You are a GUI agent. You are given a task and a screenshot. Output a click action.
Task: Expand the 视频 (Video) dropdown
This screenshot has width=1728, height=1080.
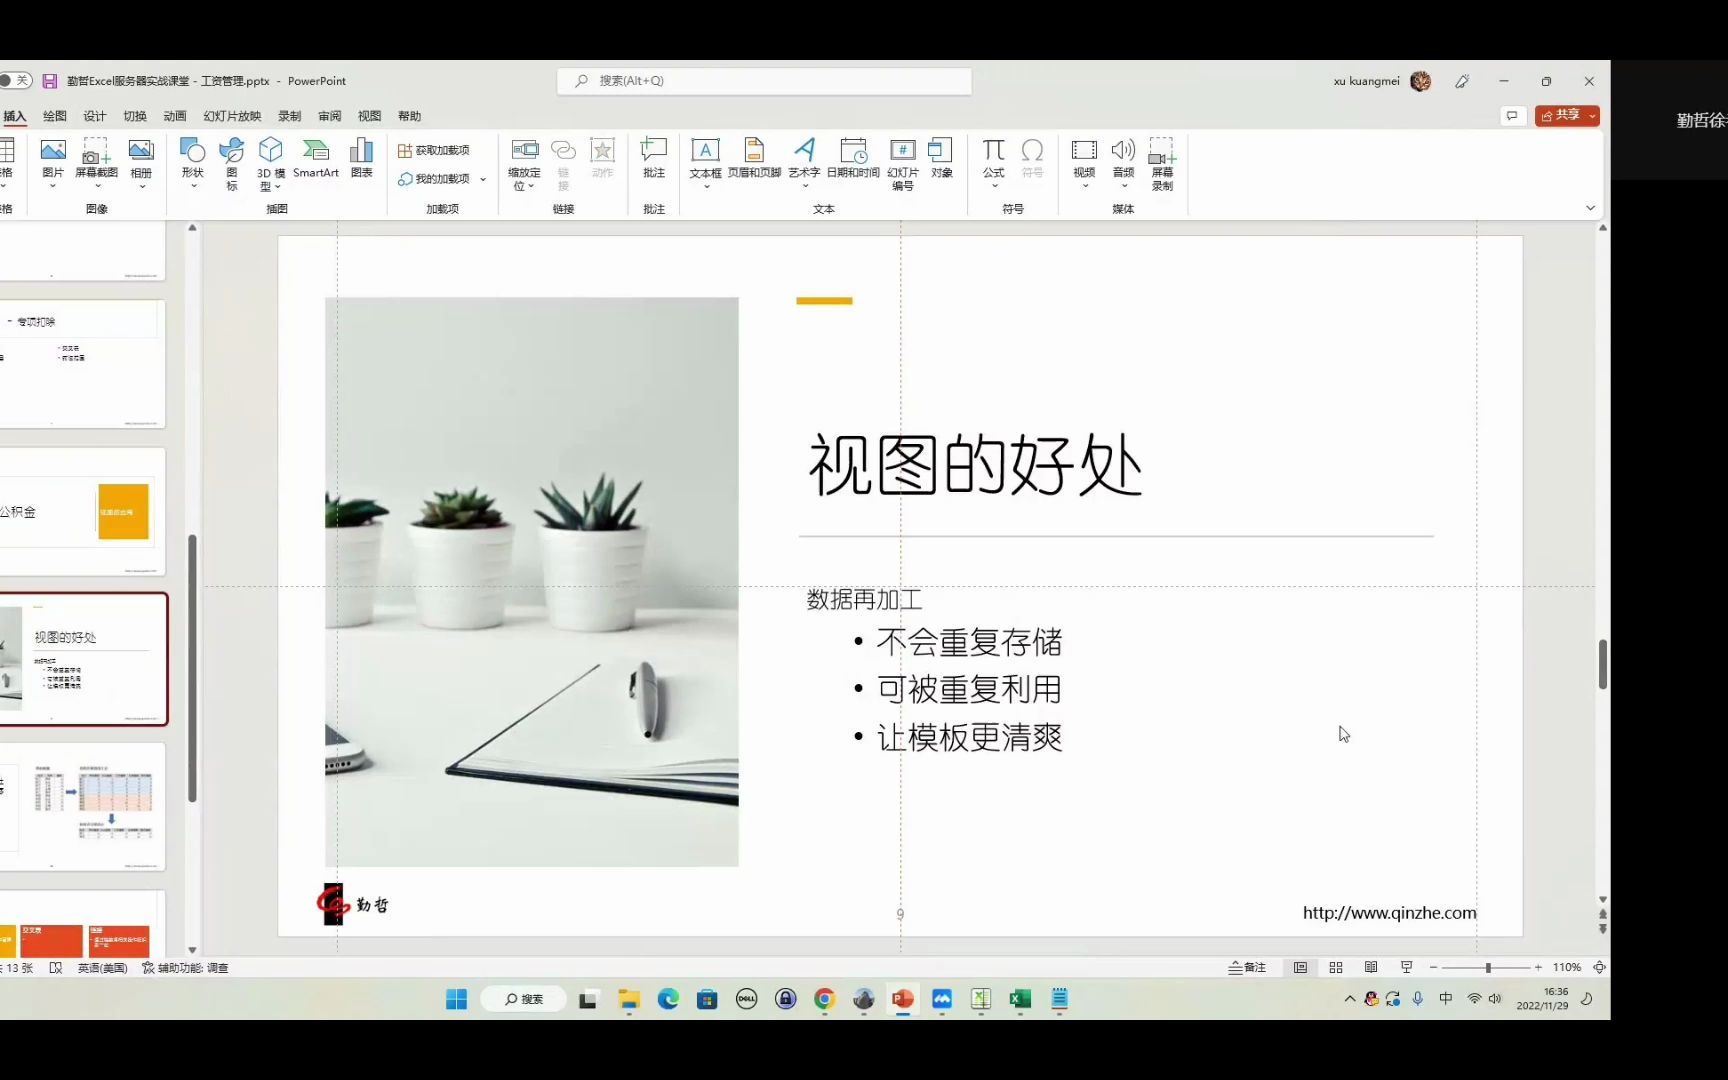[x=1083, y=185]
